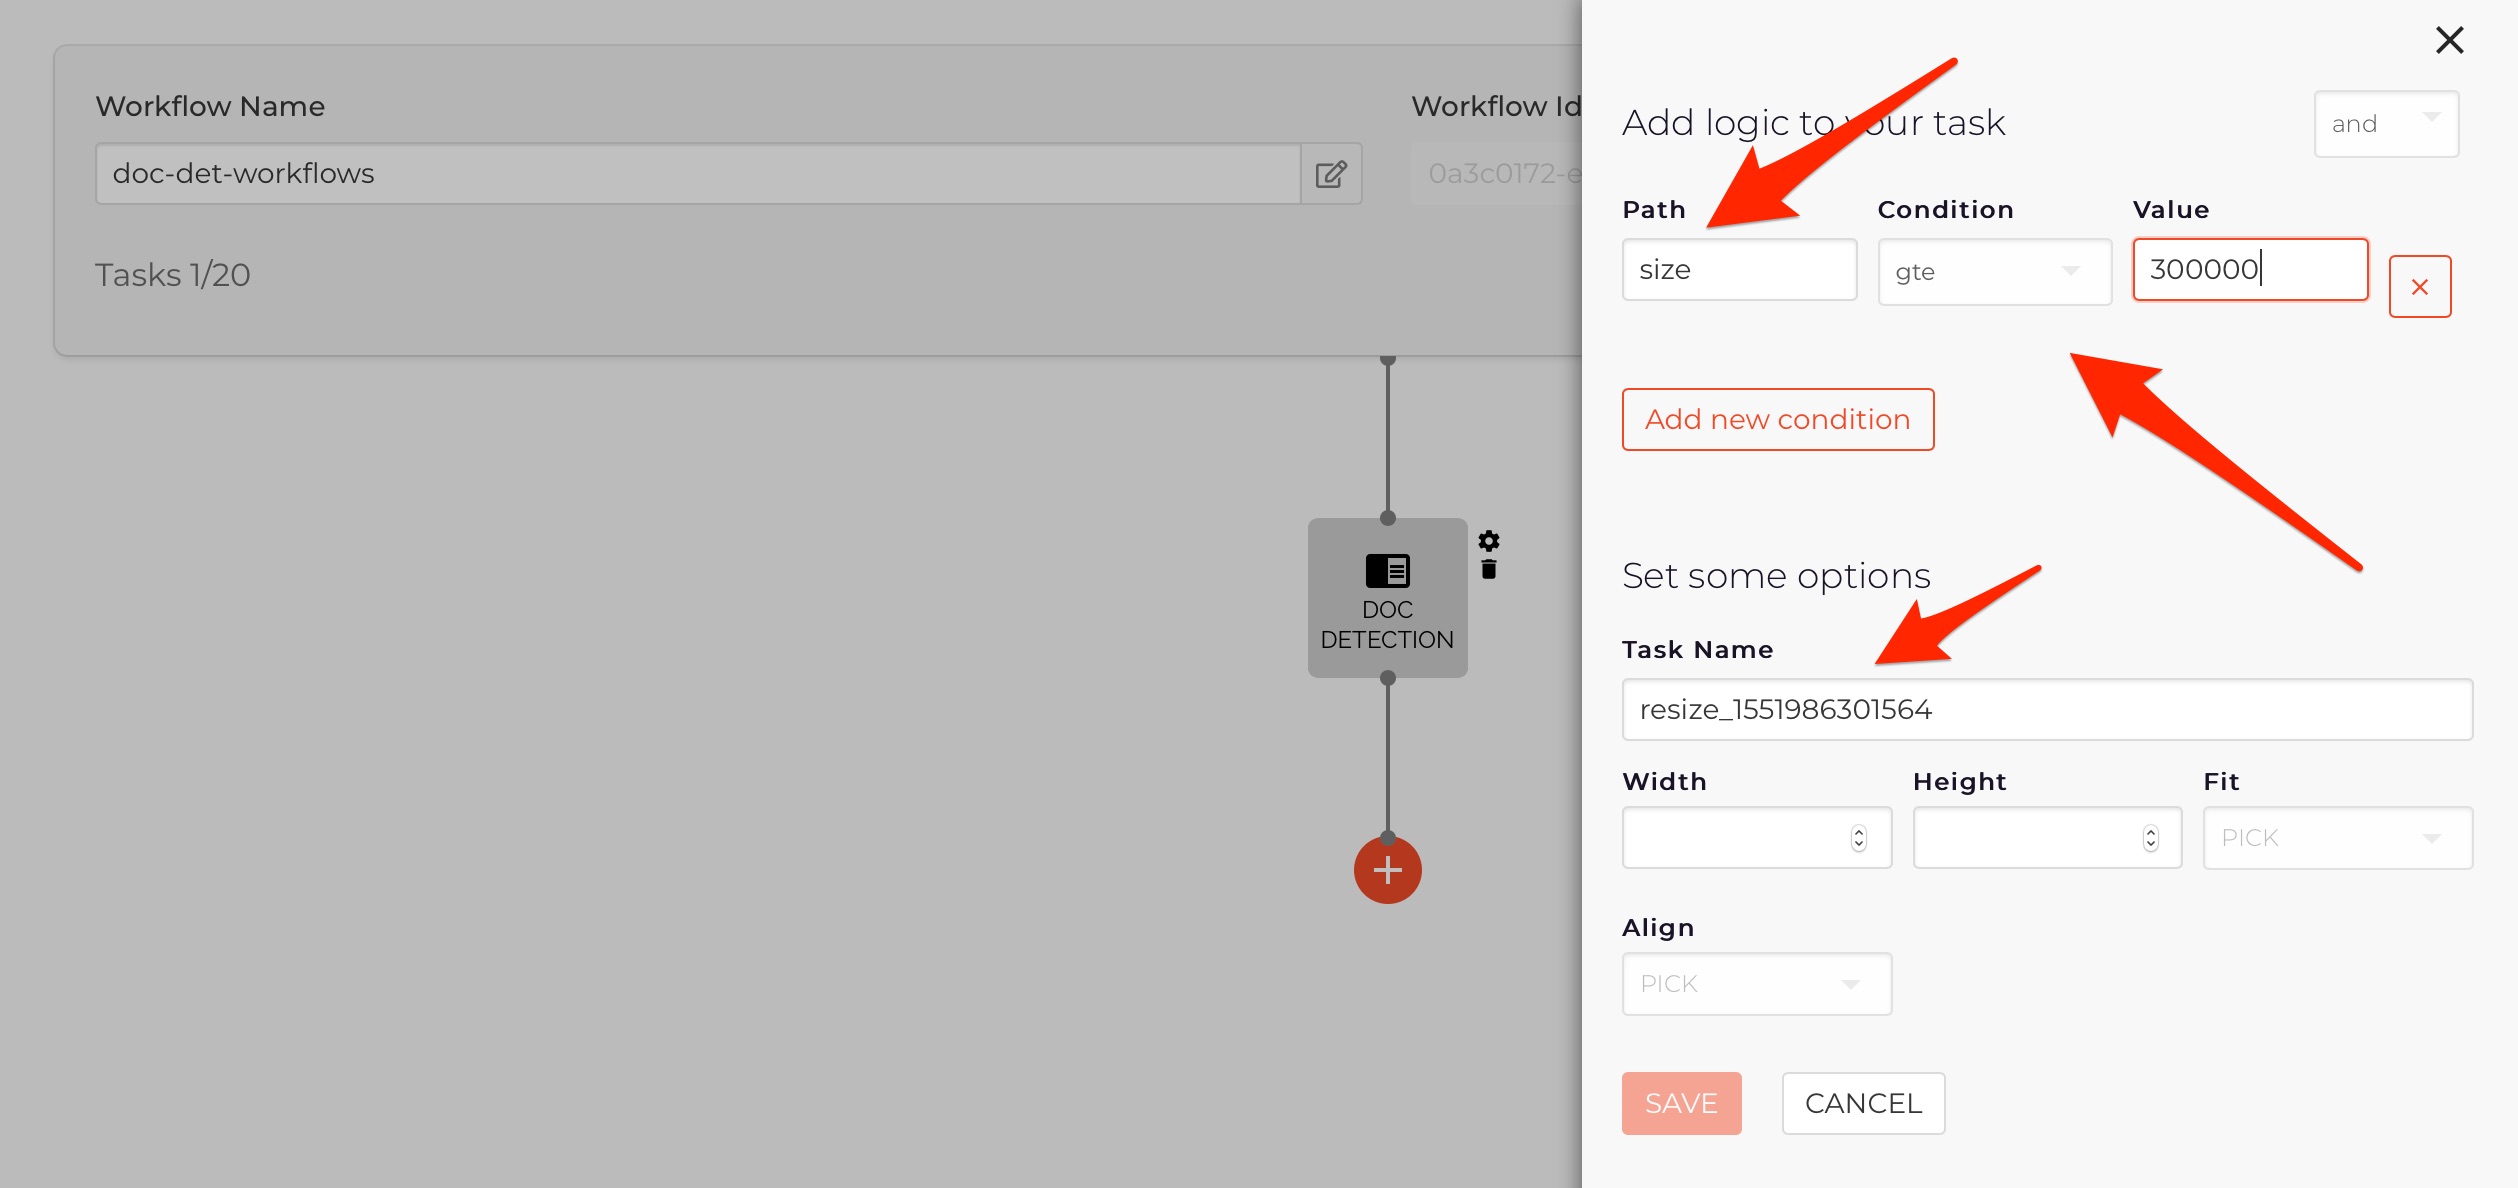Screen dimensions: 2518x1188
Task: Click Add new condition button
Action: coord(1778,419)
